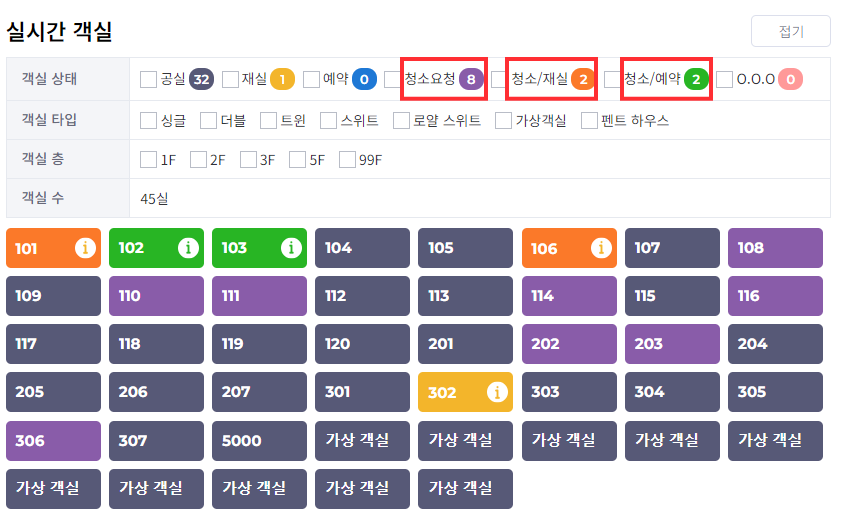Click the info icon on room 106
843x526 pixels.
tap(601, 248)
